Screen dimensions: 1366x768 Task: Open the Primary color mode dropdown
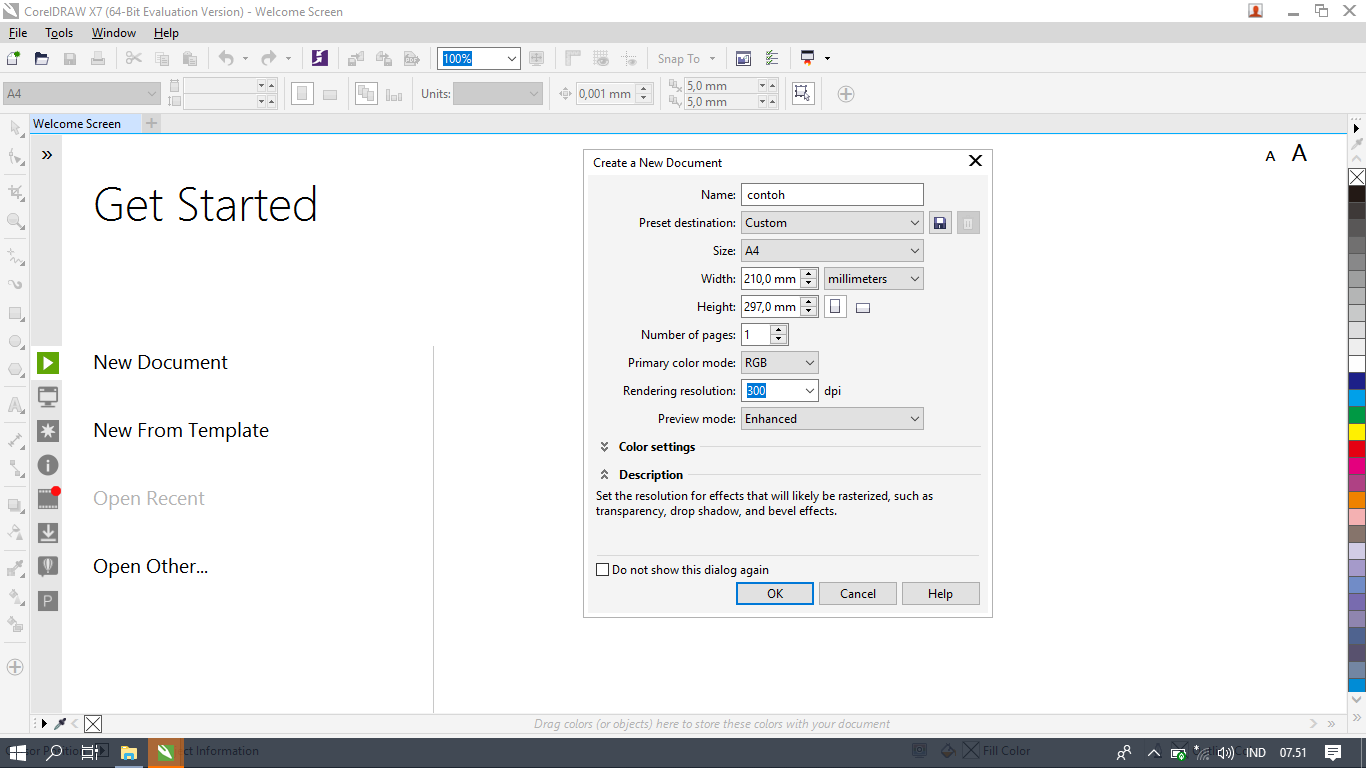(780, 363)
